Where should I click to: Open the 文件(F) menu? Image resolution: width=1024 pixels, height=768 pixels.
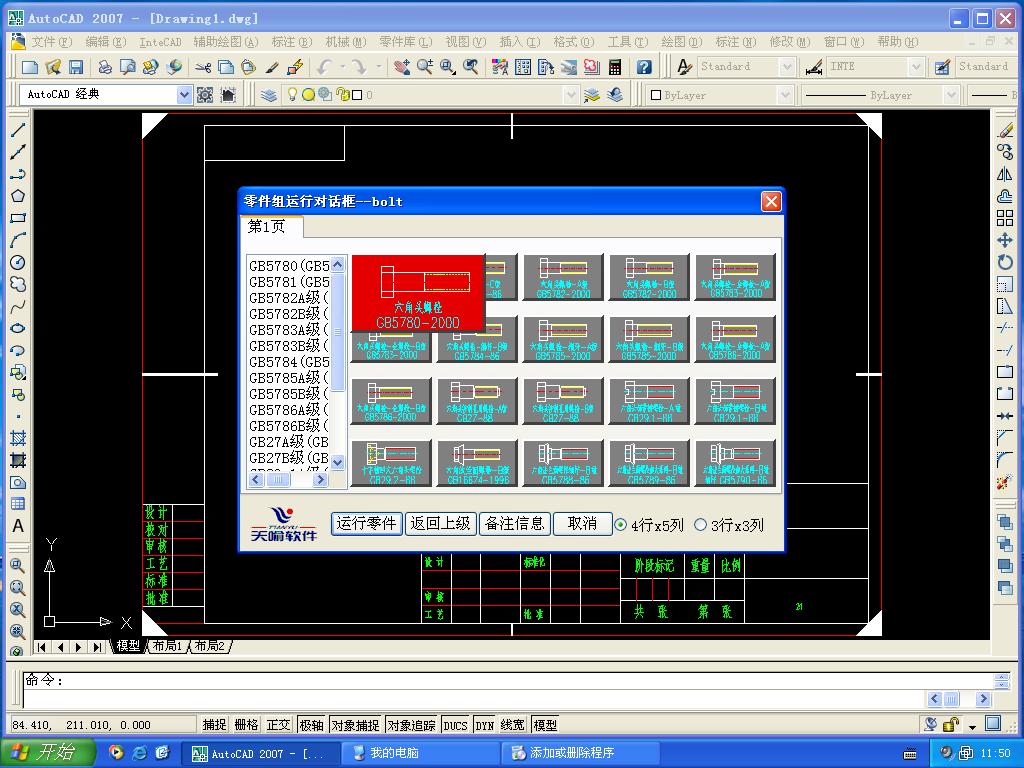tap(51, 42)
